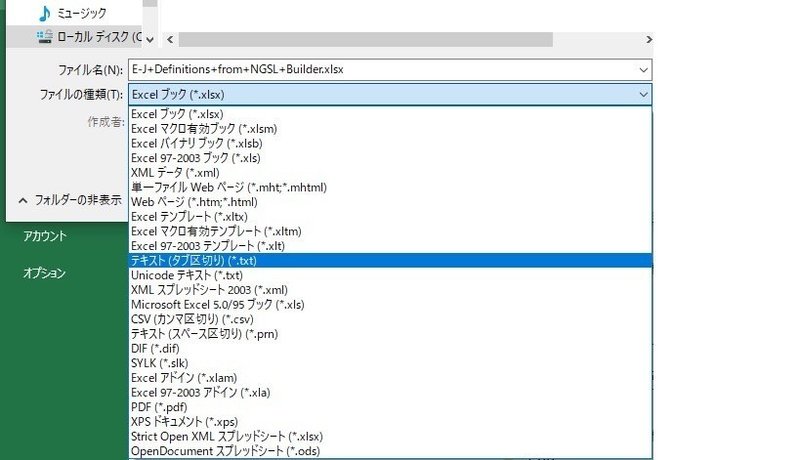Click the horizontal scrollbar thumb
Image resolution: width=800 pixels, height=460 pixels.
(365, 39)
